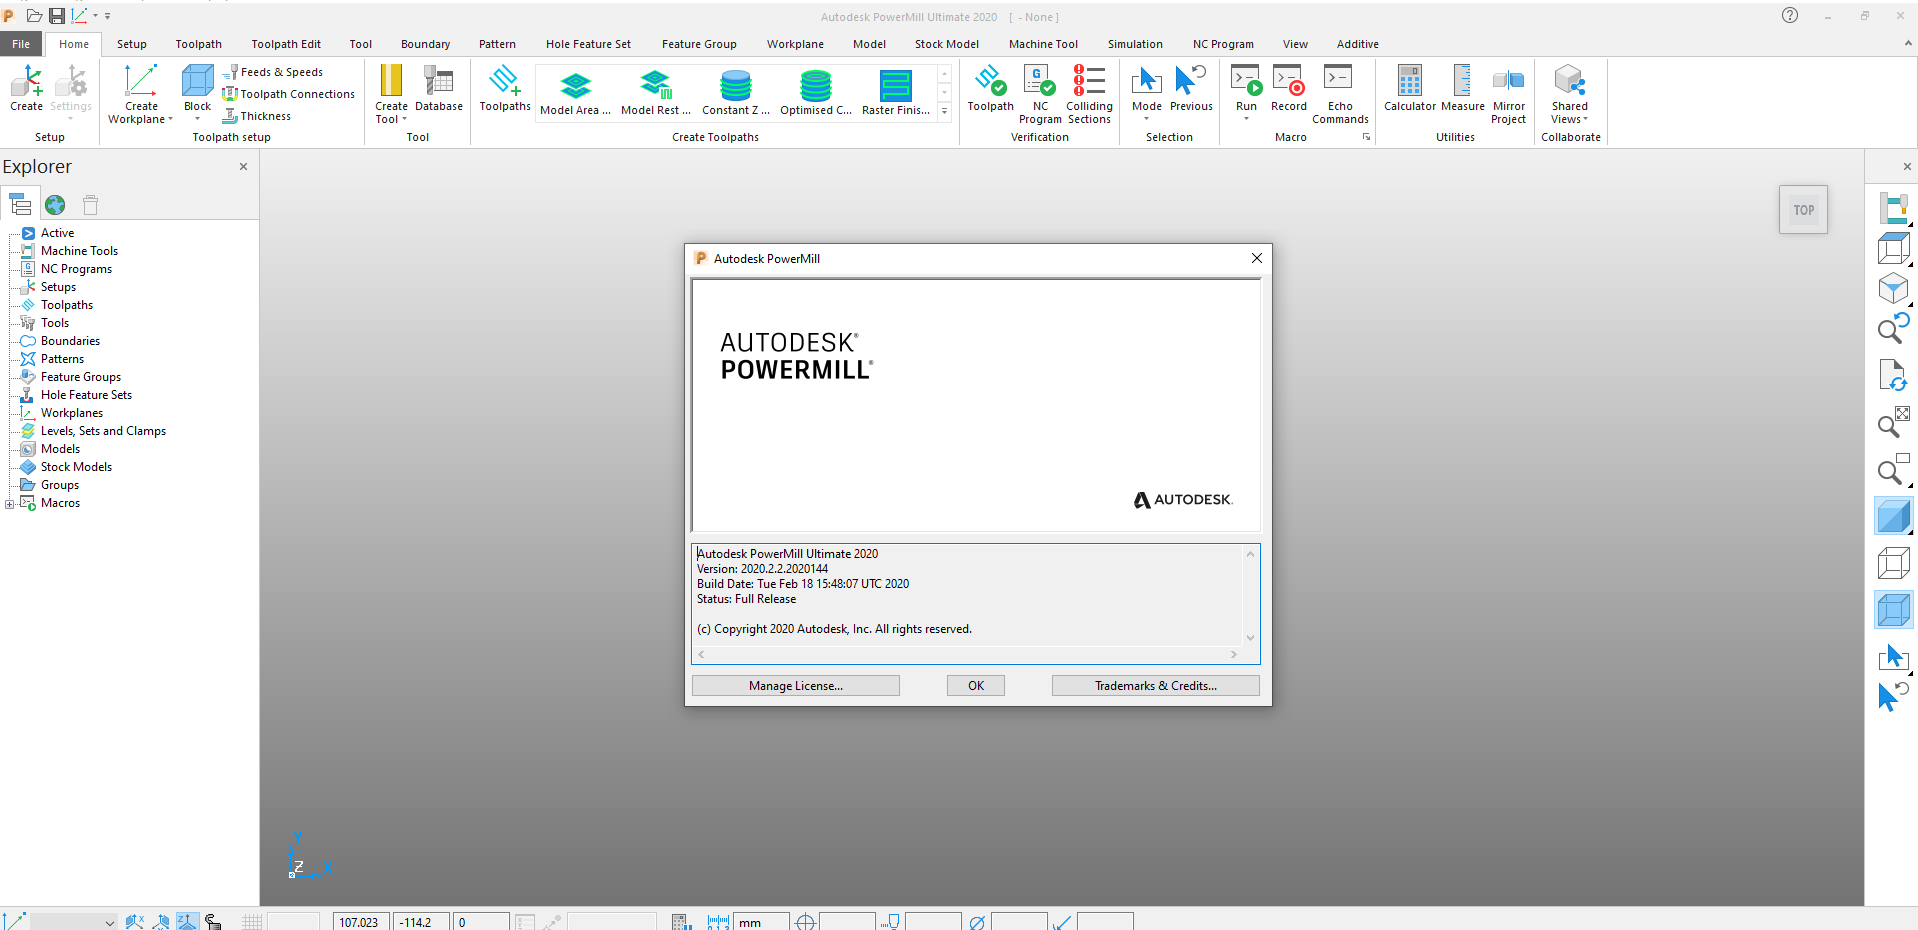
Task: Switch Explorer to the globe browser tab
Action: point(55,205)
